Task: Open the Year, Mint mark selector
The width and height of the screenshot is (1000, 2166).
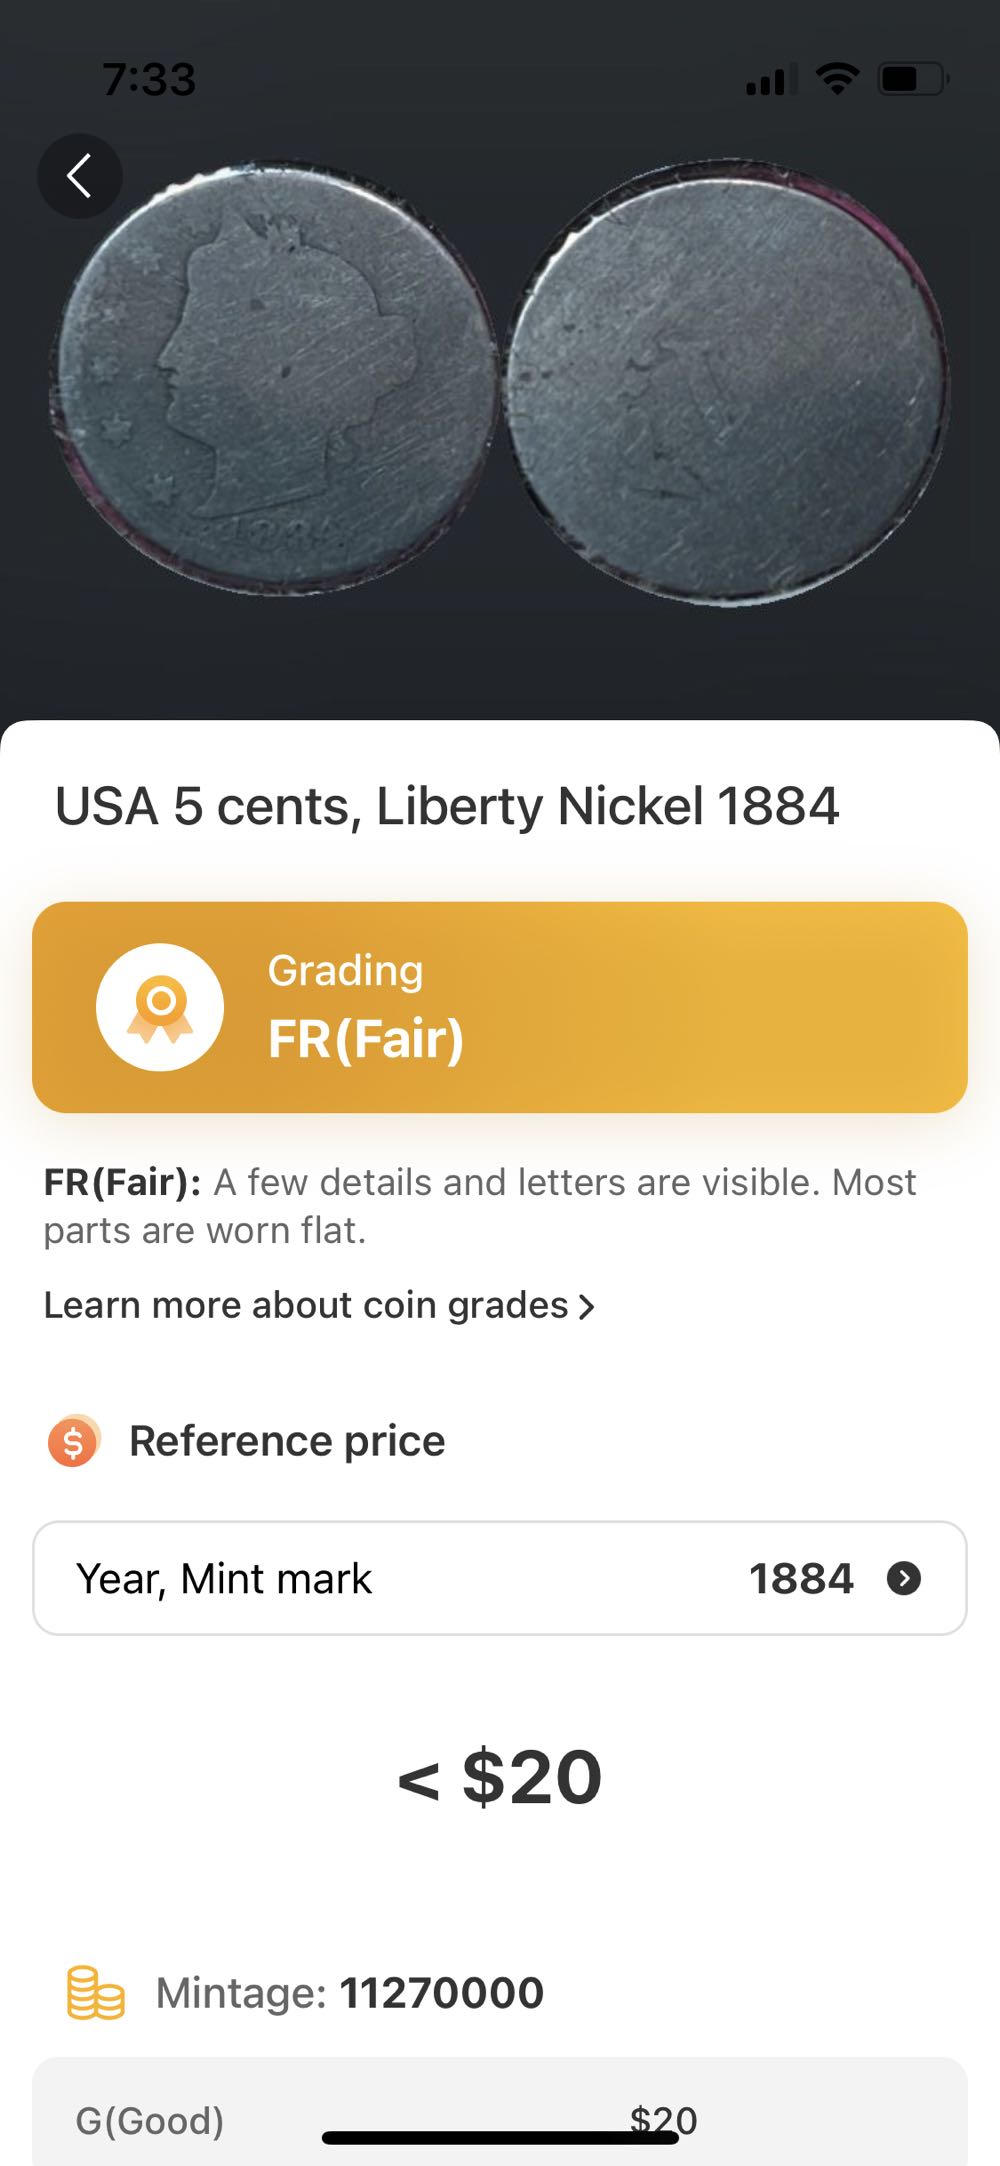Action: [499, 1578]
